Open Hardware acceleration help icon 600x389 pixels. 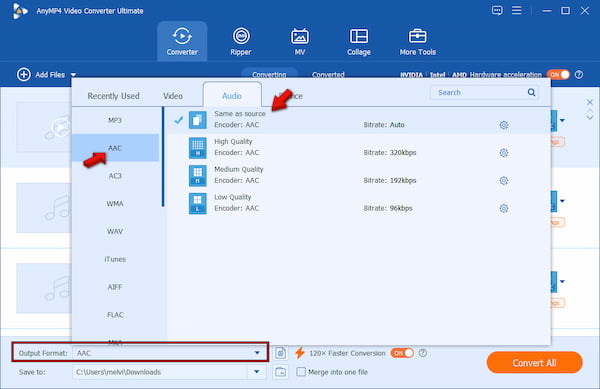pos(579,75)
